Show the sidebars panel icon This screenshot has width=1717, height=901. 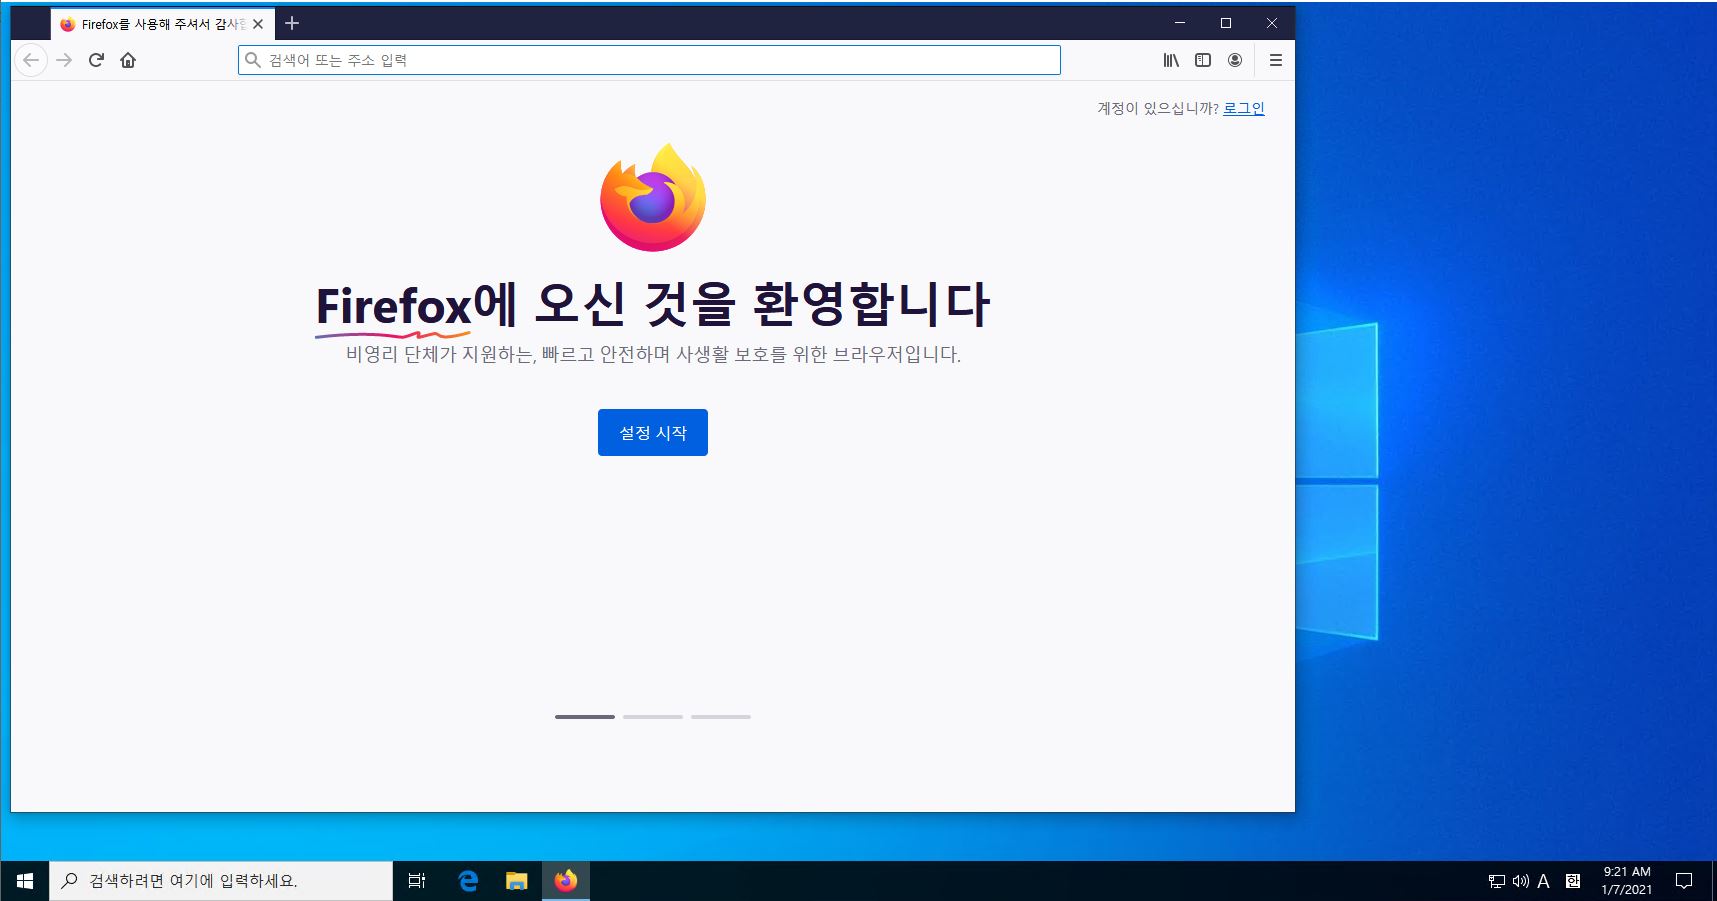pos(1203,60)
